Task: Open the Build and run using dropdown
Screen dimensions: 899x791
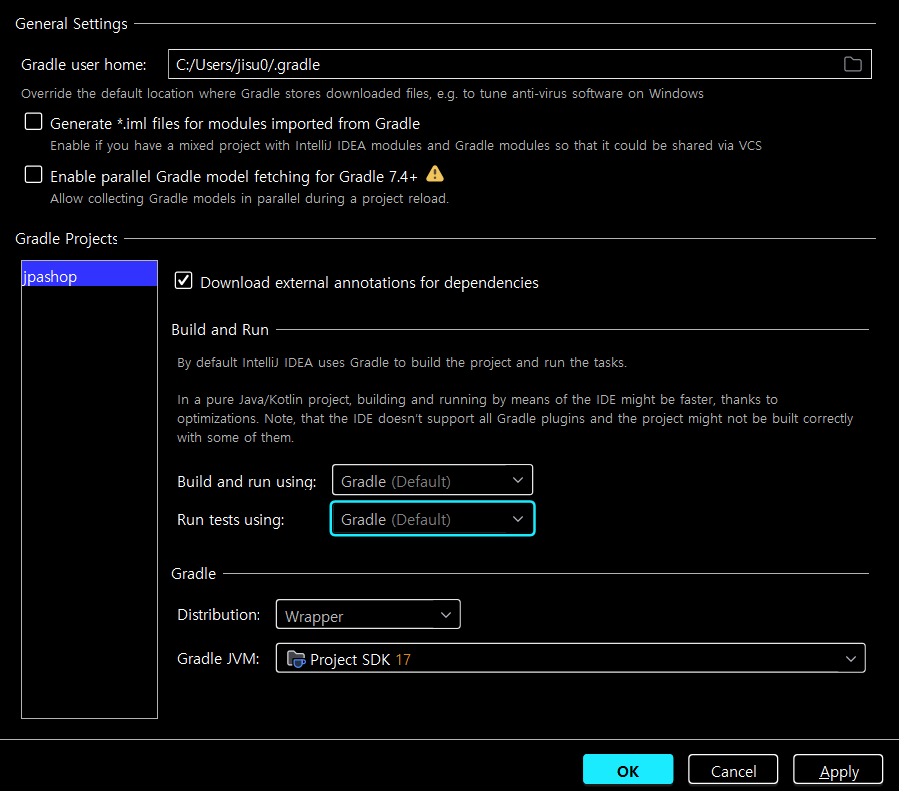Action: (432, 480)
